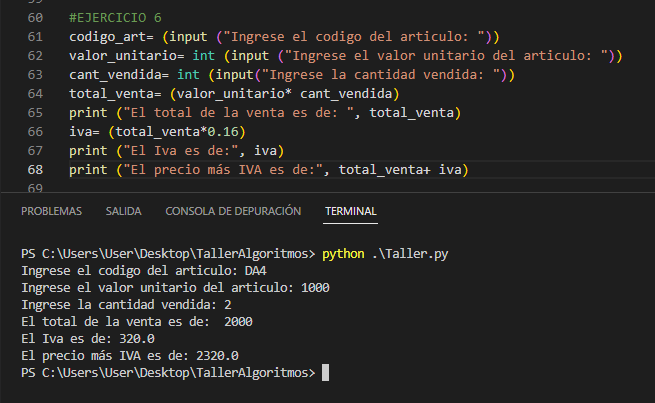The width and height of the screenshot is (655, 403).
Task: Click the total_venta assignment on line 64
Action: [234, 94]
